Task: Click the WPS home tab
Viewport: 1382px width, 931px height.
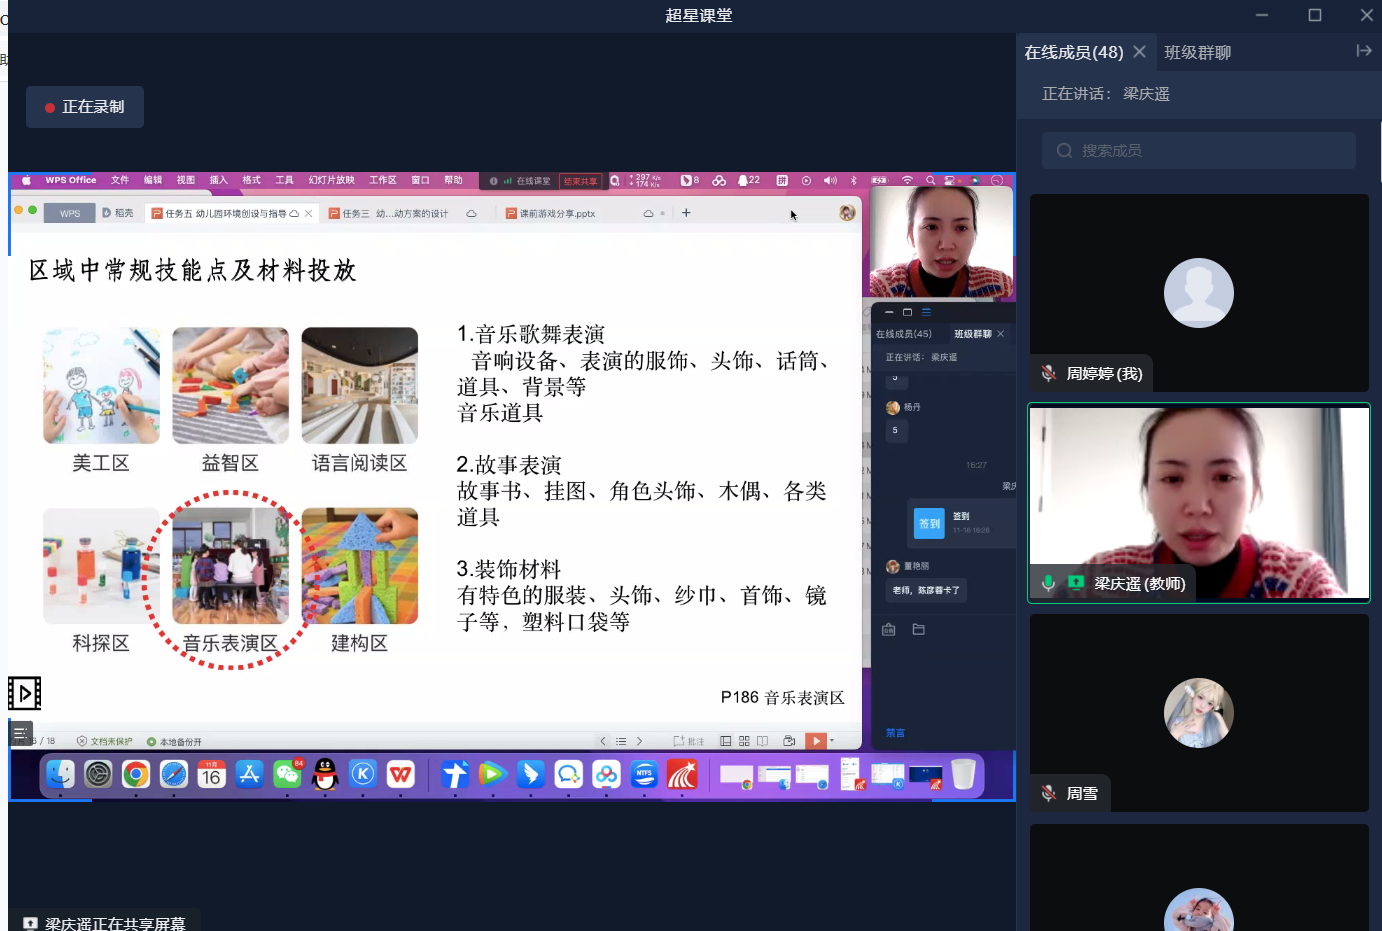Action: tap(70, 213)
